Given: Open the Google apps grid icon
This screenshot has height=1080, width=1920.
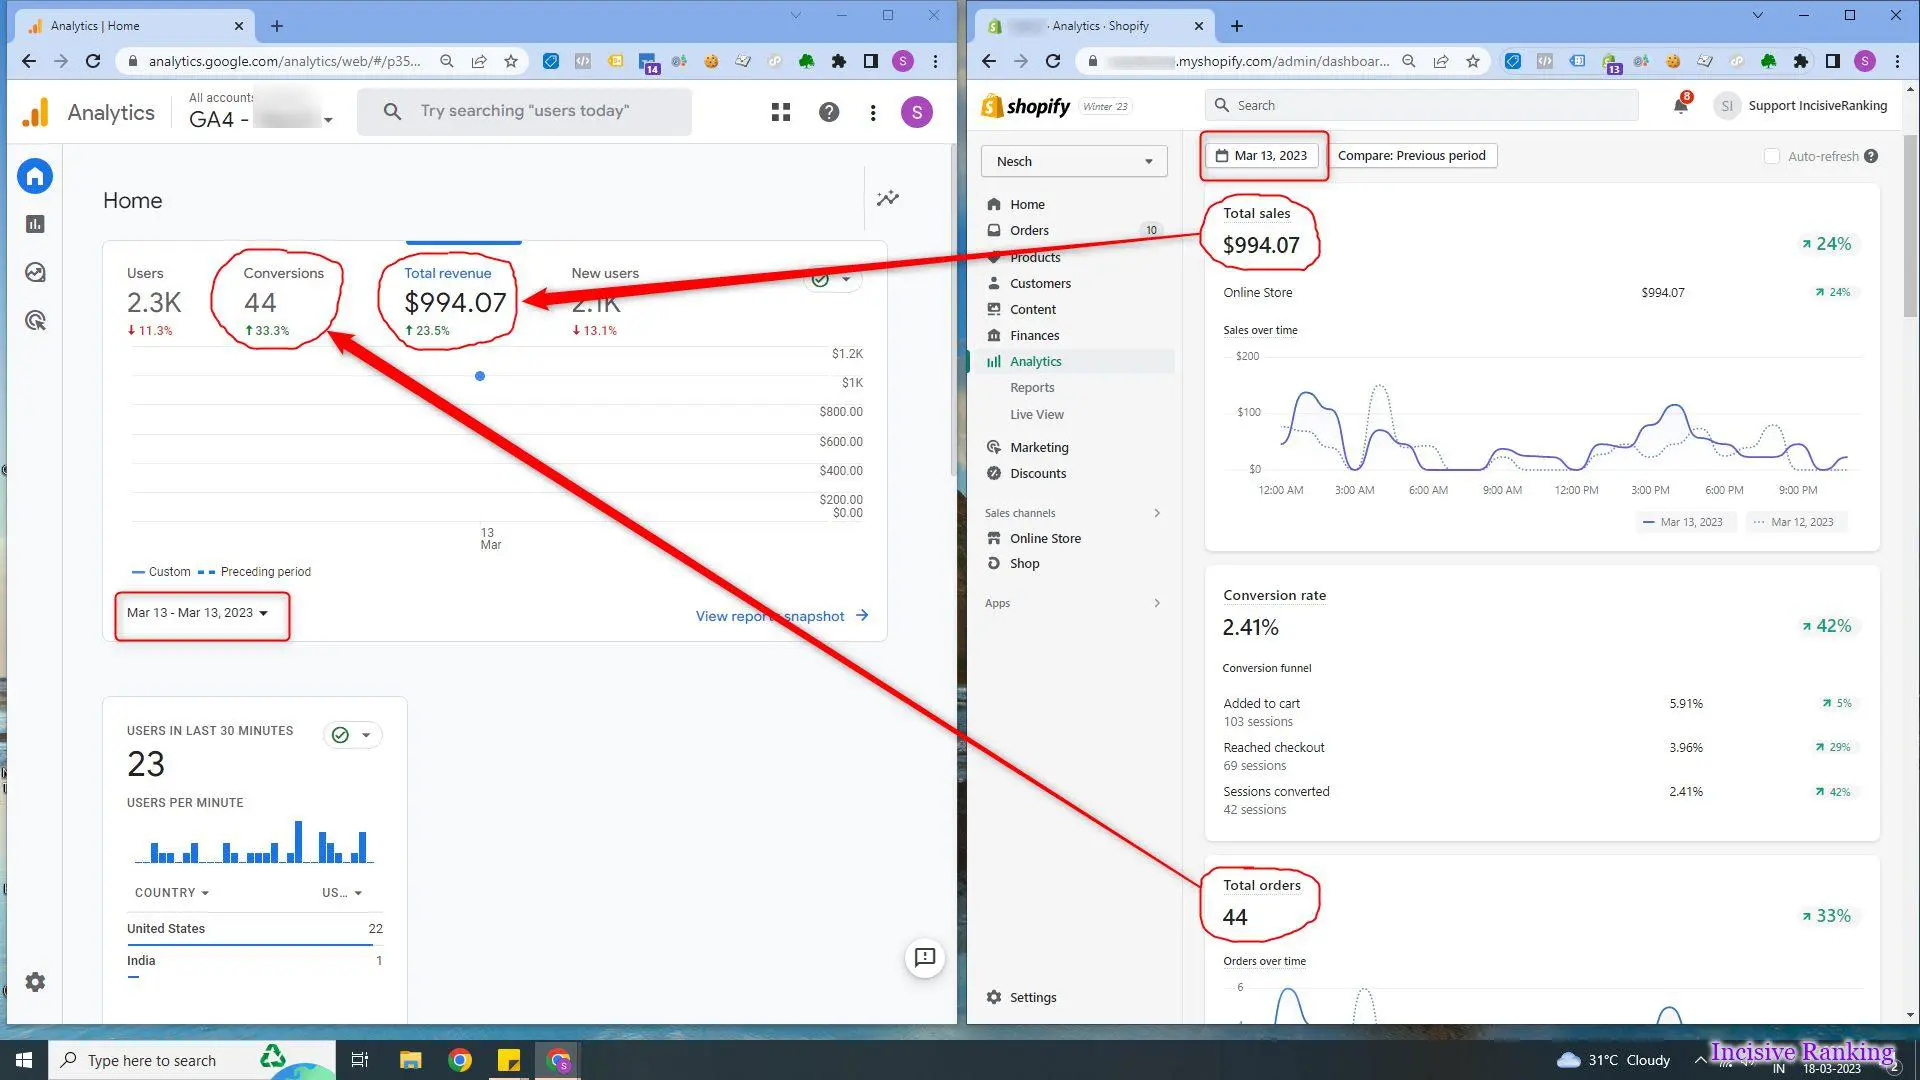Looking at the screenshot, I should point(781,112).
